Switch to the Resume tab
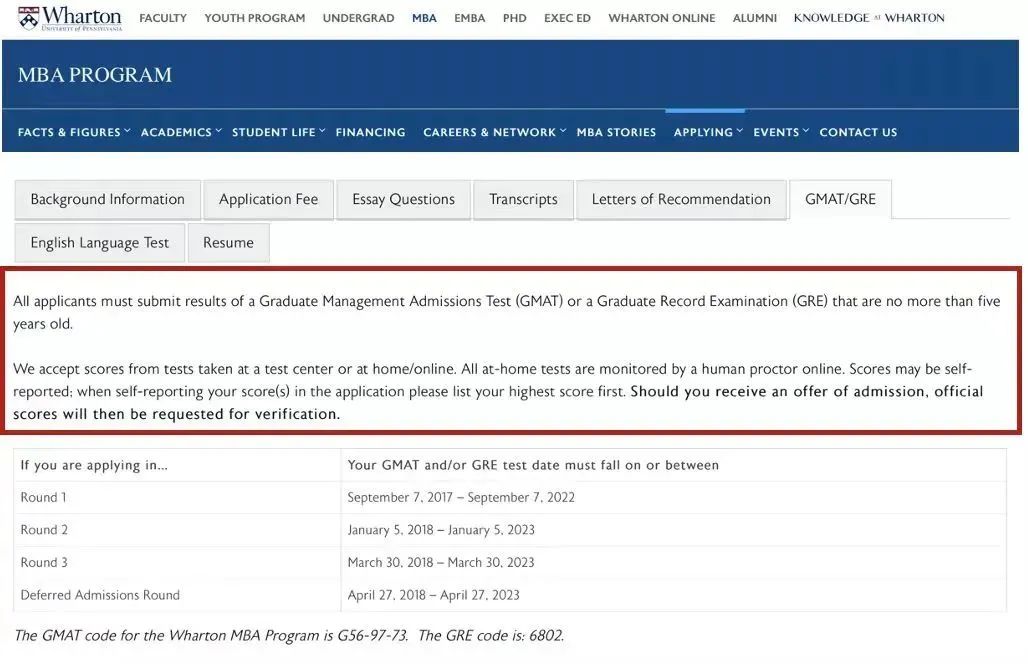This screenshot has width=1028, height=664. click(x=228, y=243)
